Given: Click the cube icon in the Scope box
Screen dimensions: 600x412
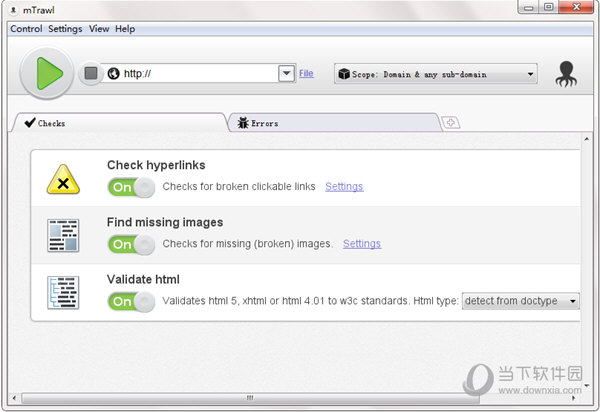Looking at the screenshot, I should [344, 74].
